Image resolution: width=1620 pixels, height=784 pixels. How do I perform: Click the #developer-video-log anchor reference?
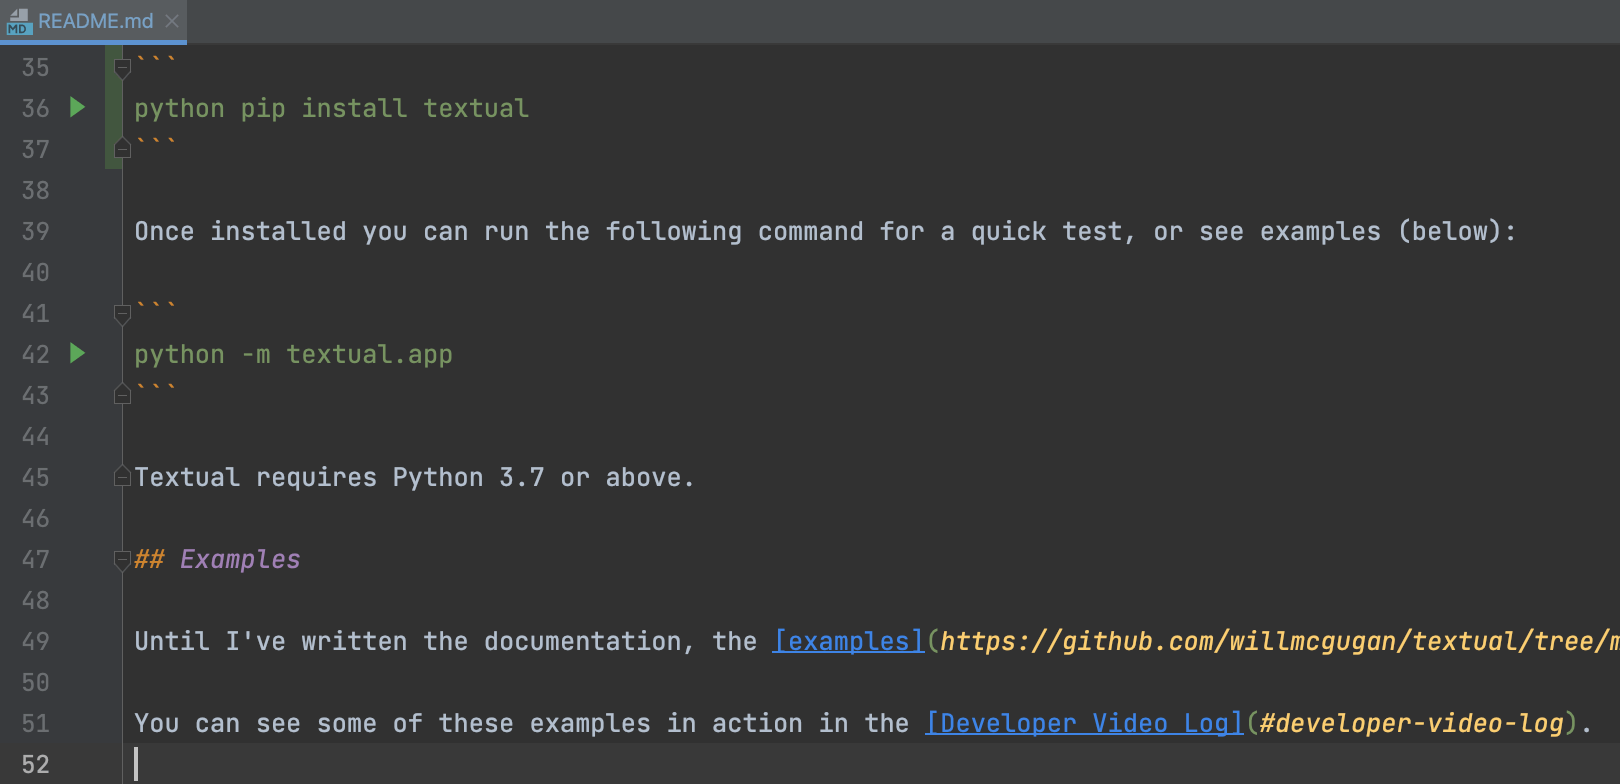(x=1410, y=723)
